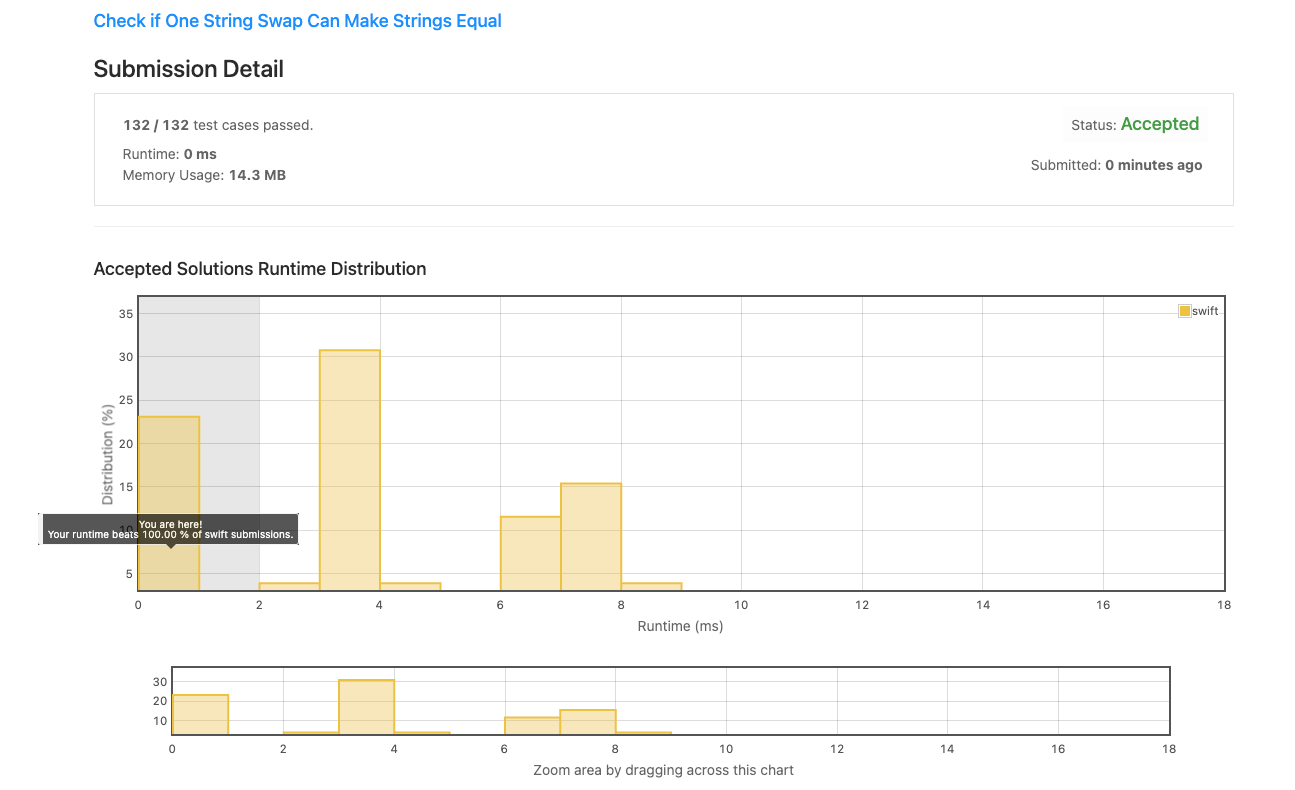The width and height of the screenshot is (1295, 790).
Task: Click the 3–4 bar in the overview zoom chart
Action: click(x=366, y=707)
